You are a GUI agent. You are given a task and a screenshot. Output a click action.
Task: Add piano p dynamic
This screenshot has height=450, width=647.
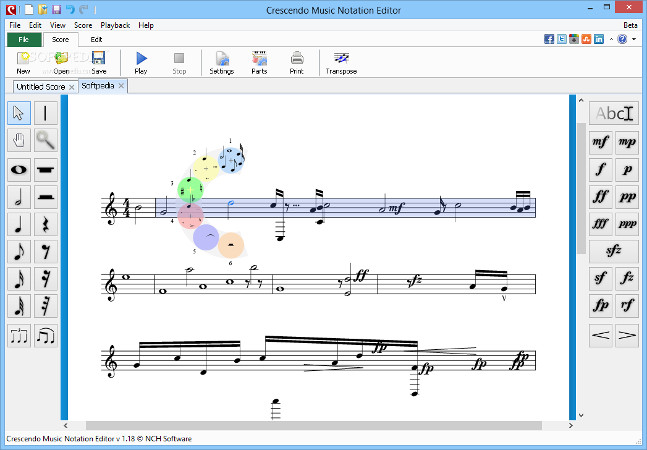(627, 170)
